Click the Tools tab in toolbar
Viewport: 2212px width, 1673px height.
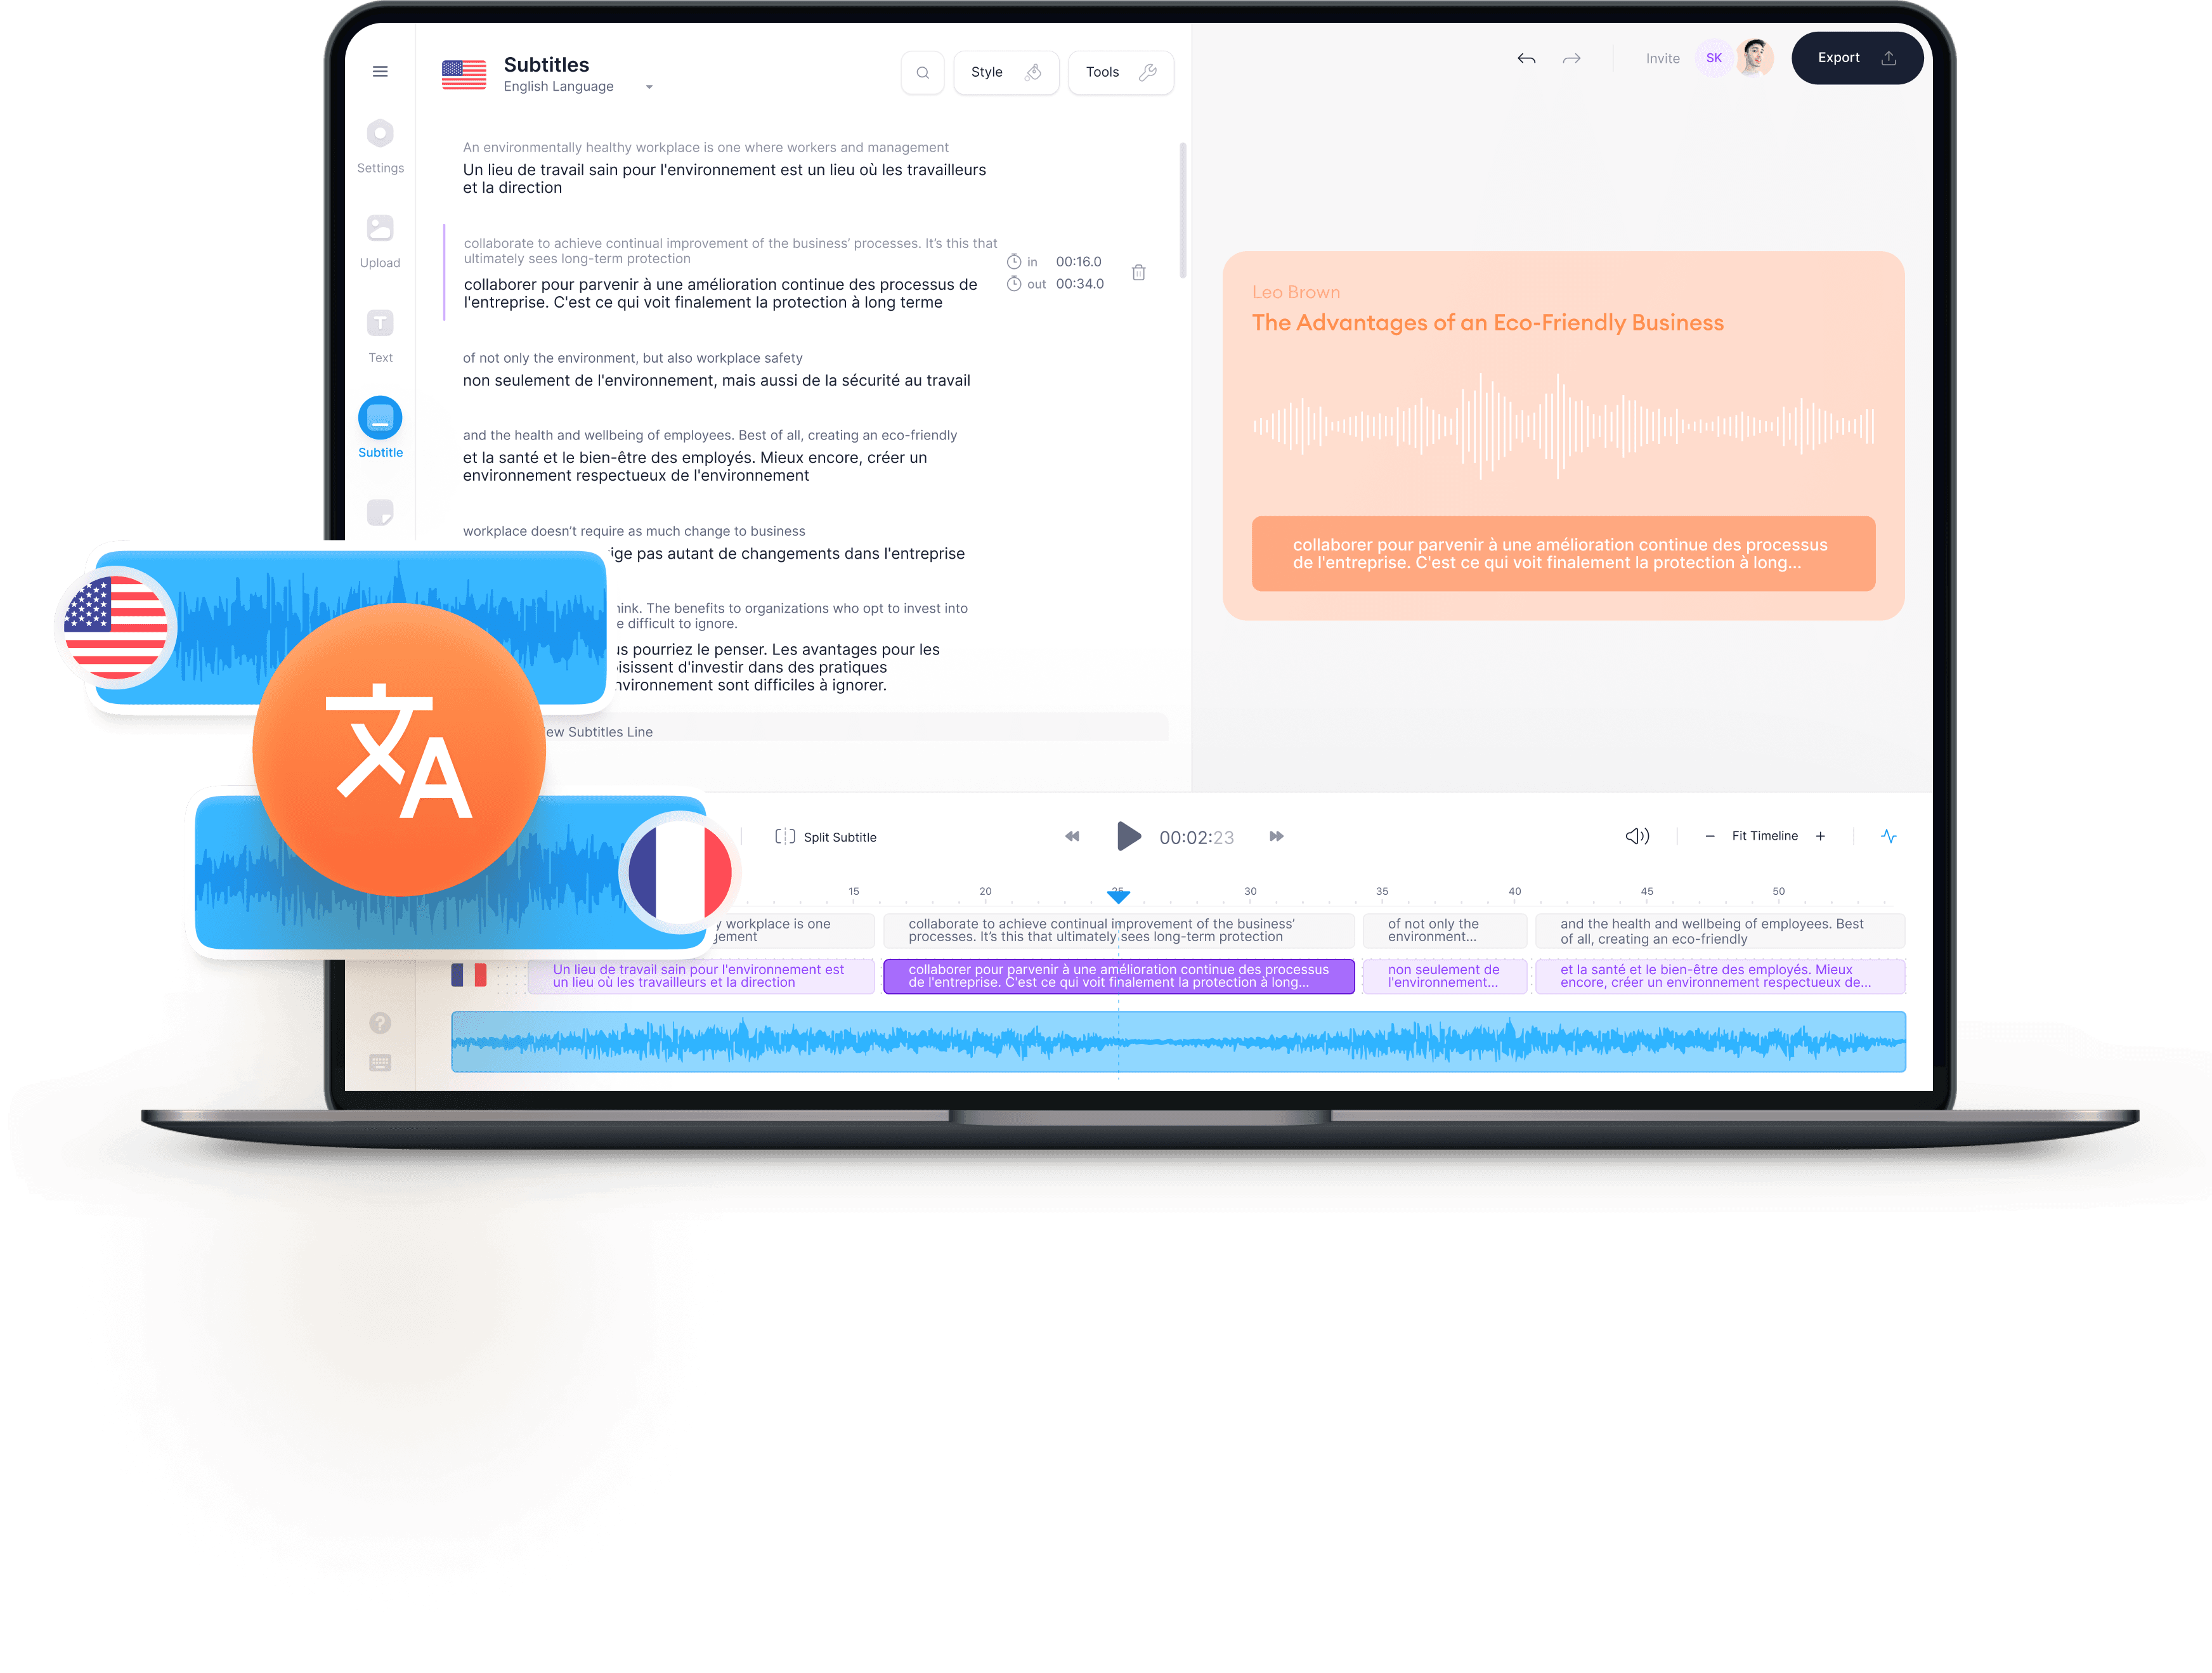click(x=1117, y=70)
